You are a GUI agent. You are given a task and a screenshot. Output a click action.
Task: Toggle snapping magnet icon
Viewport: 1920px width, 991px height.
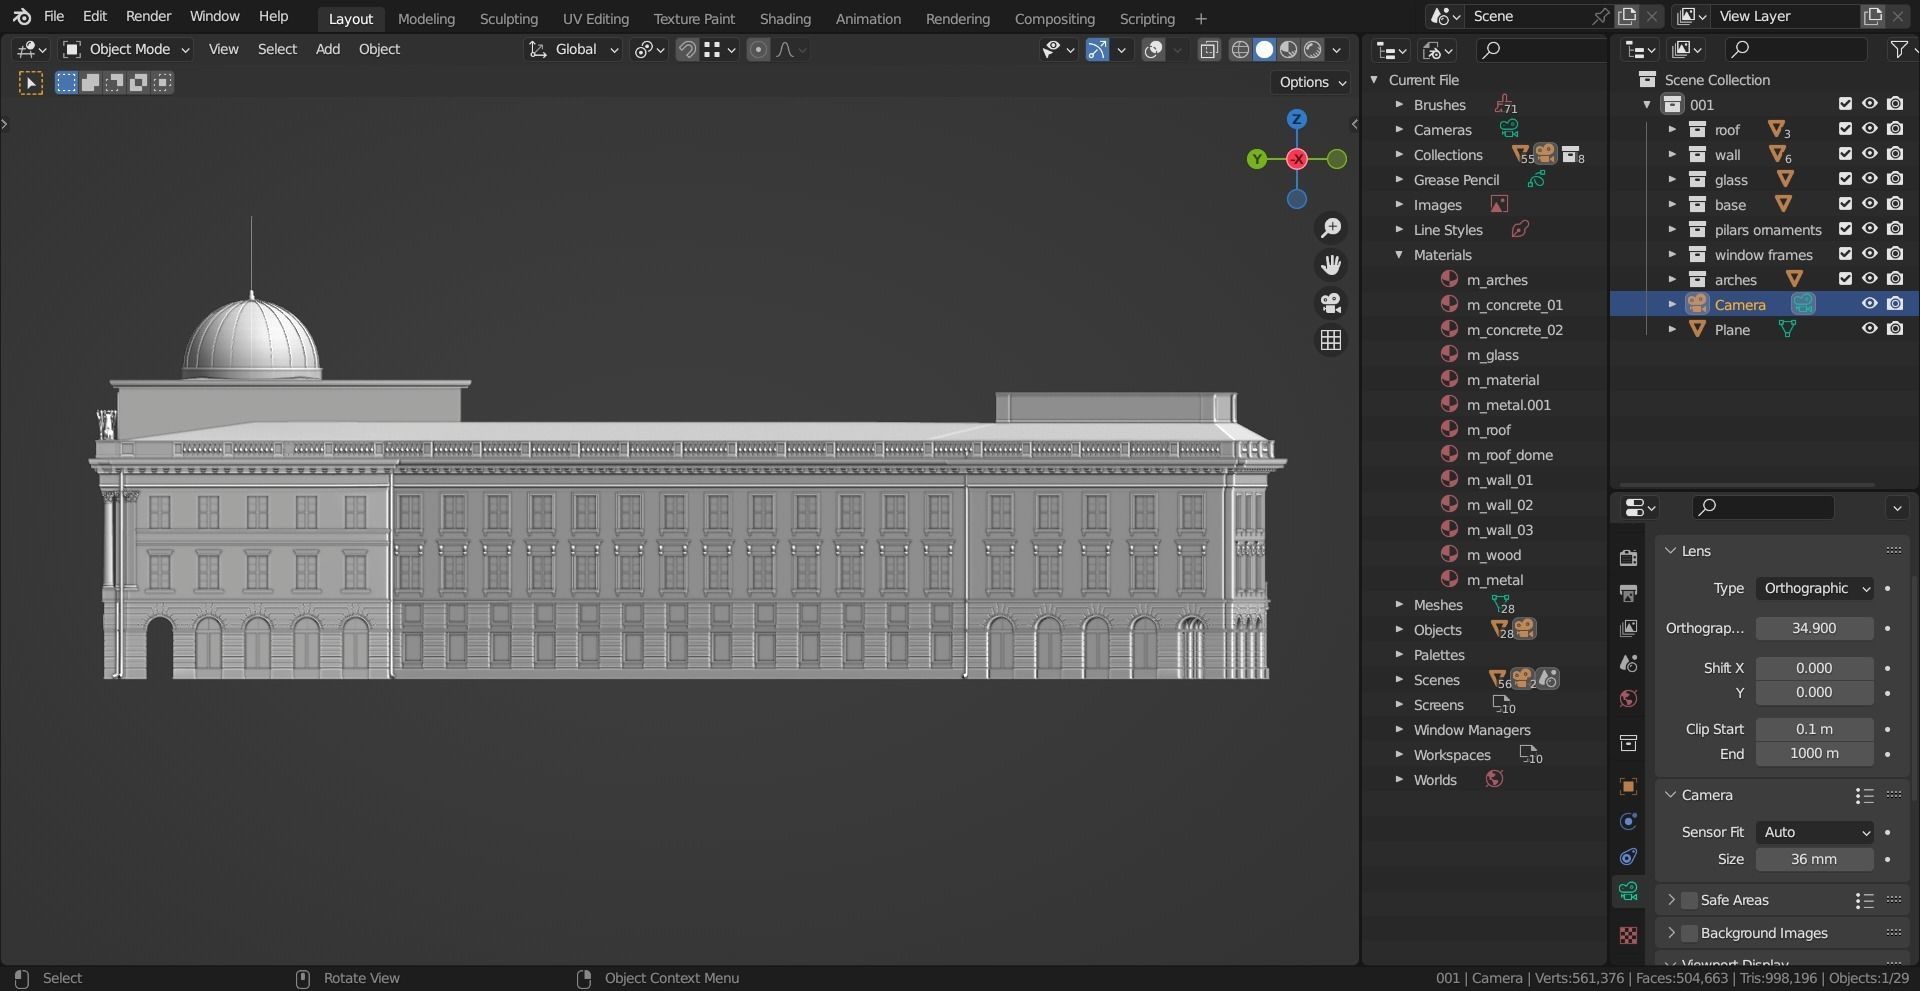687,49
